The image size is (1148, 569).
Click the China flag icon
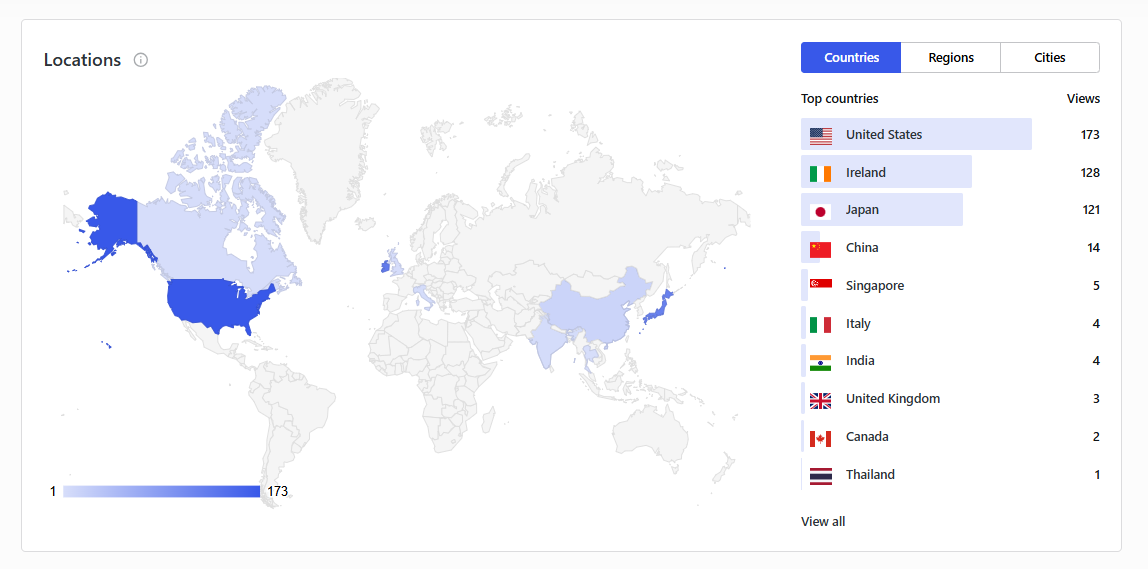(x=820, y=248)
